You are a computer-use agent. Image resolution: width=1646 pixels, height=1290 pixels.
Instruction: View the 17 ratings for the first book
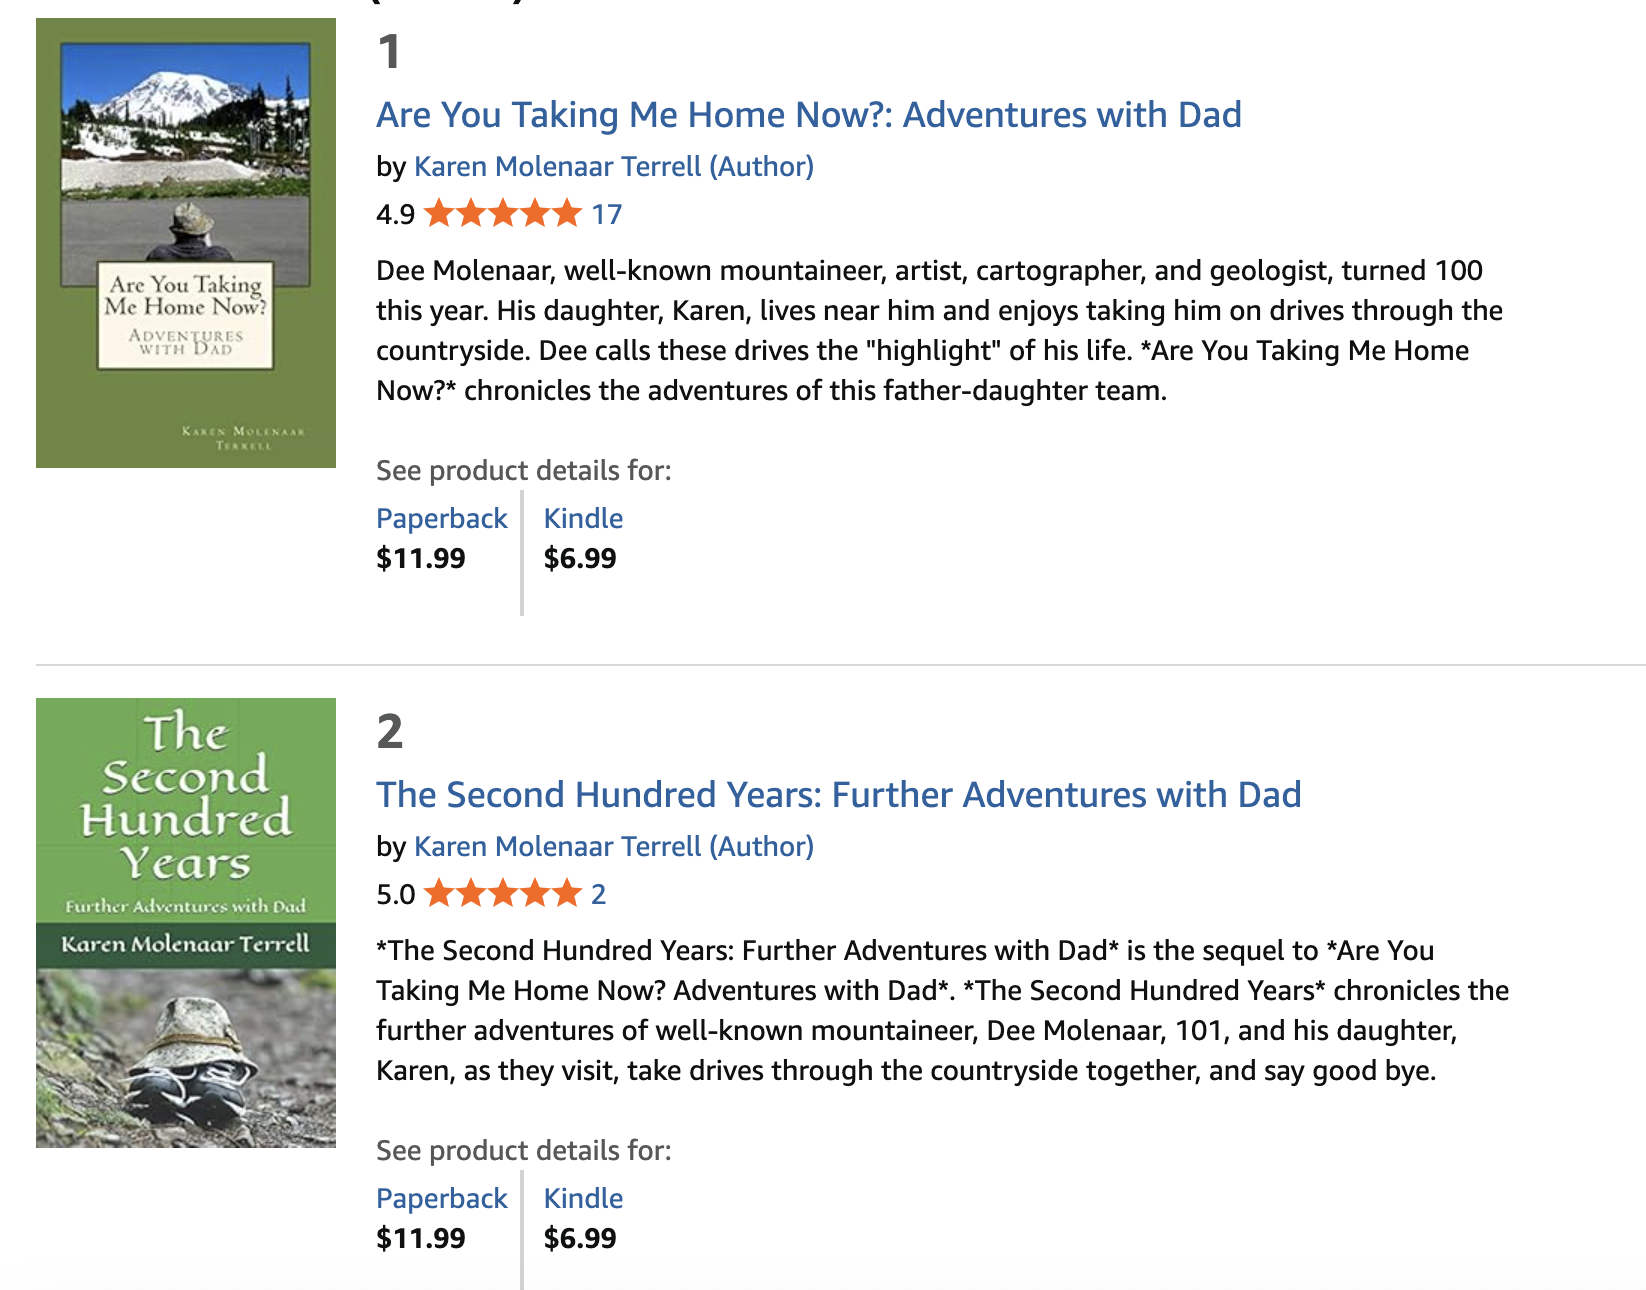[607, 215]
